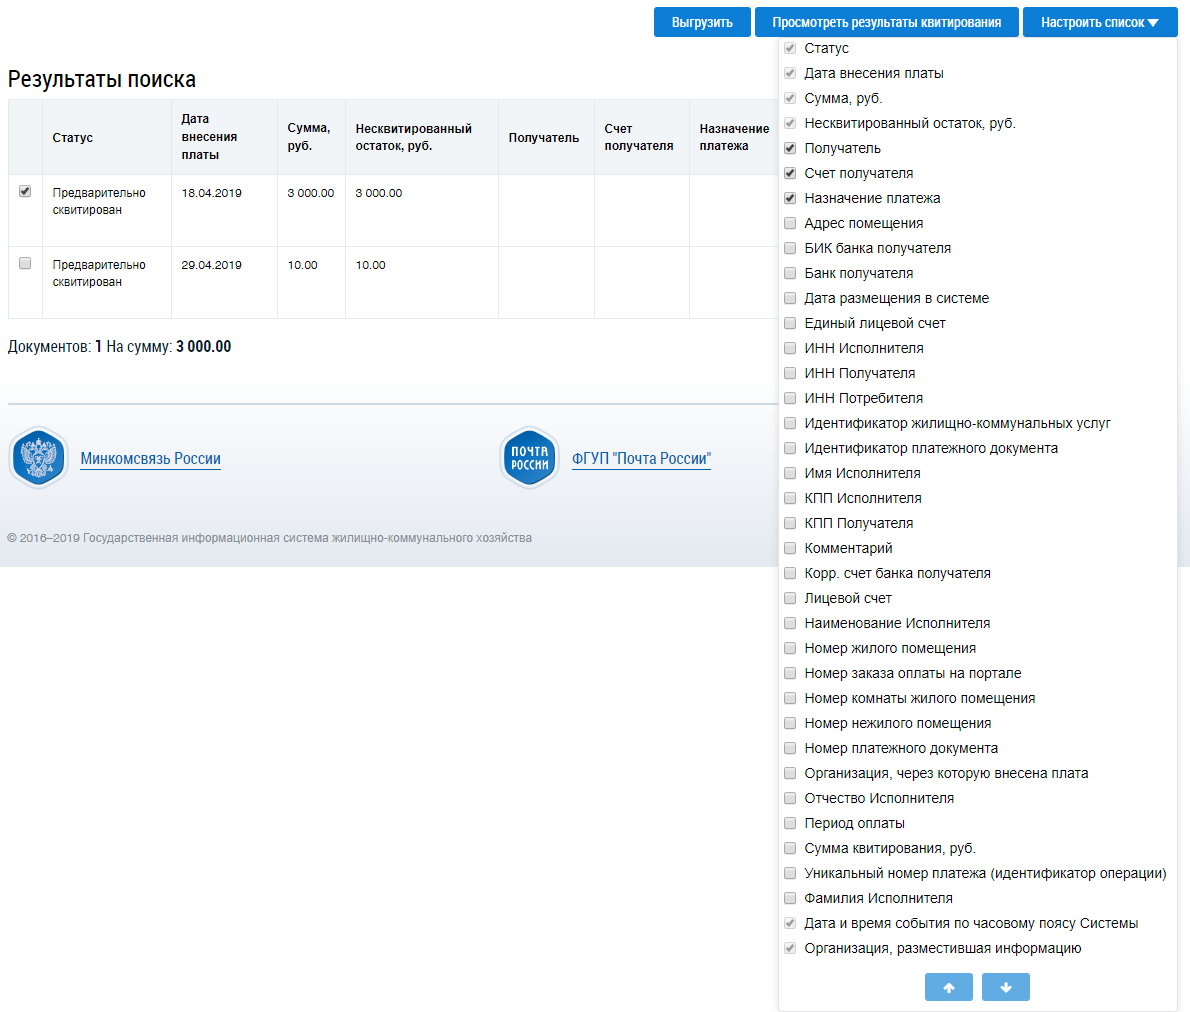Click the Почта России logo icon
1190x1012 pixels.
[529, 459]
